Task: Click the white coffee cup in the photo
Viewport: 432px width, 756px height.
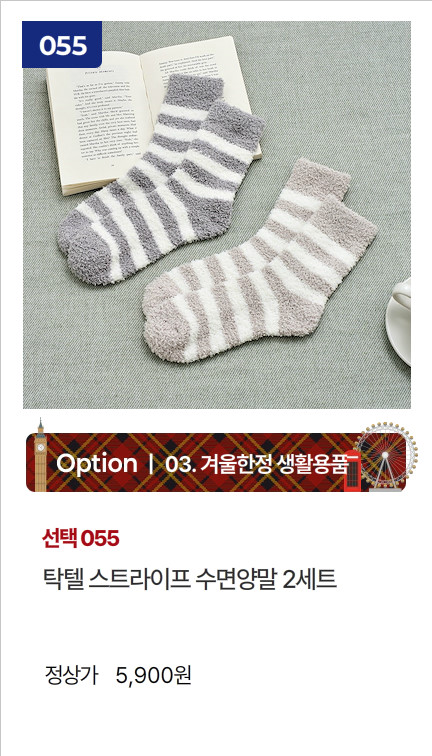Action: click(398, 320)
